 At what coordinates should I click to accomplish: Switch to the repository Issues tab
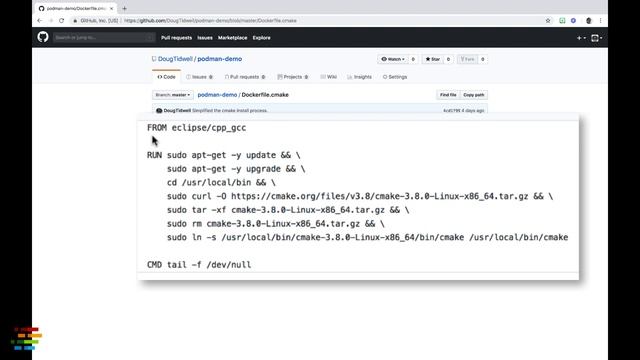pos(200,77)
